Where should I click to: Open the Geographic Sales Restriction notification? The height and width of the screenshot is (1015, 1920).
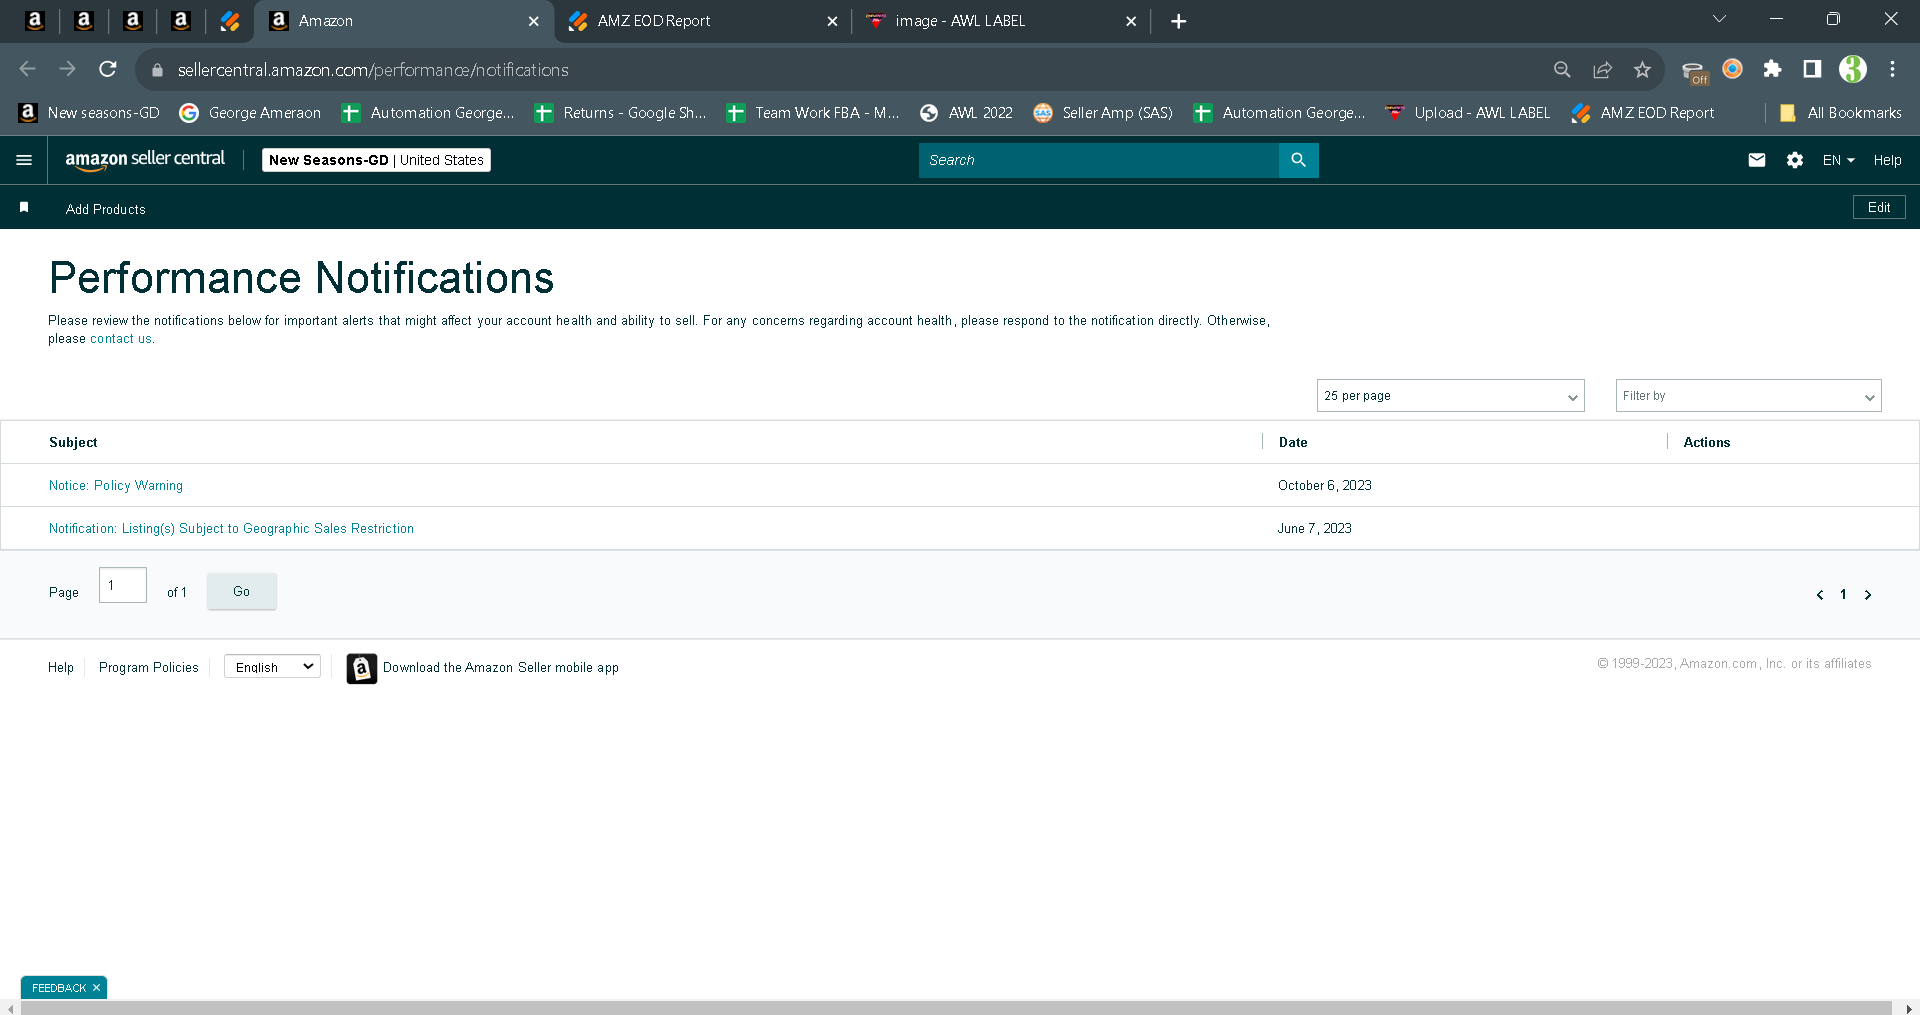(x=231, y=529)
